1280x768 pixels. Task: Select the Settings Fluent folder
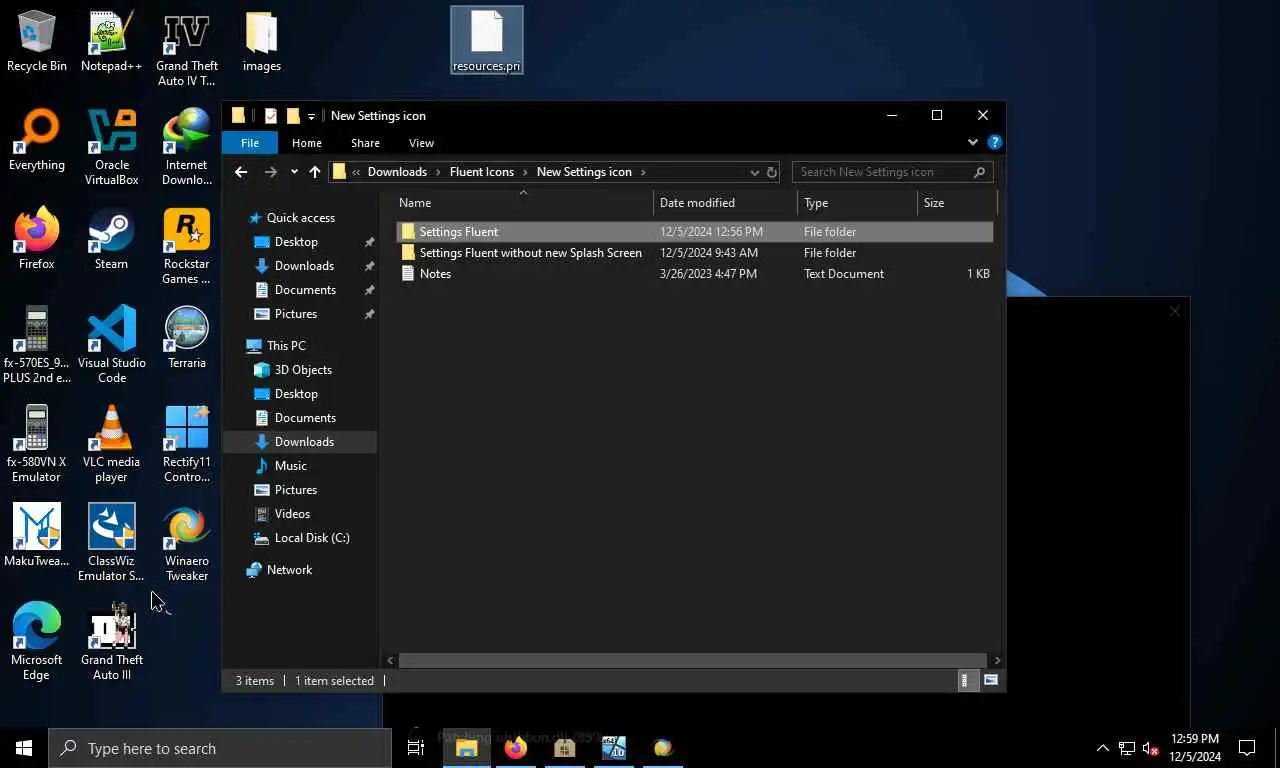694,232
